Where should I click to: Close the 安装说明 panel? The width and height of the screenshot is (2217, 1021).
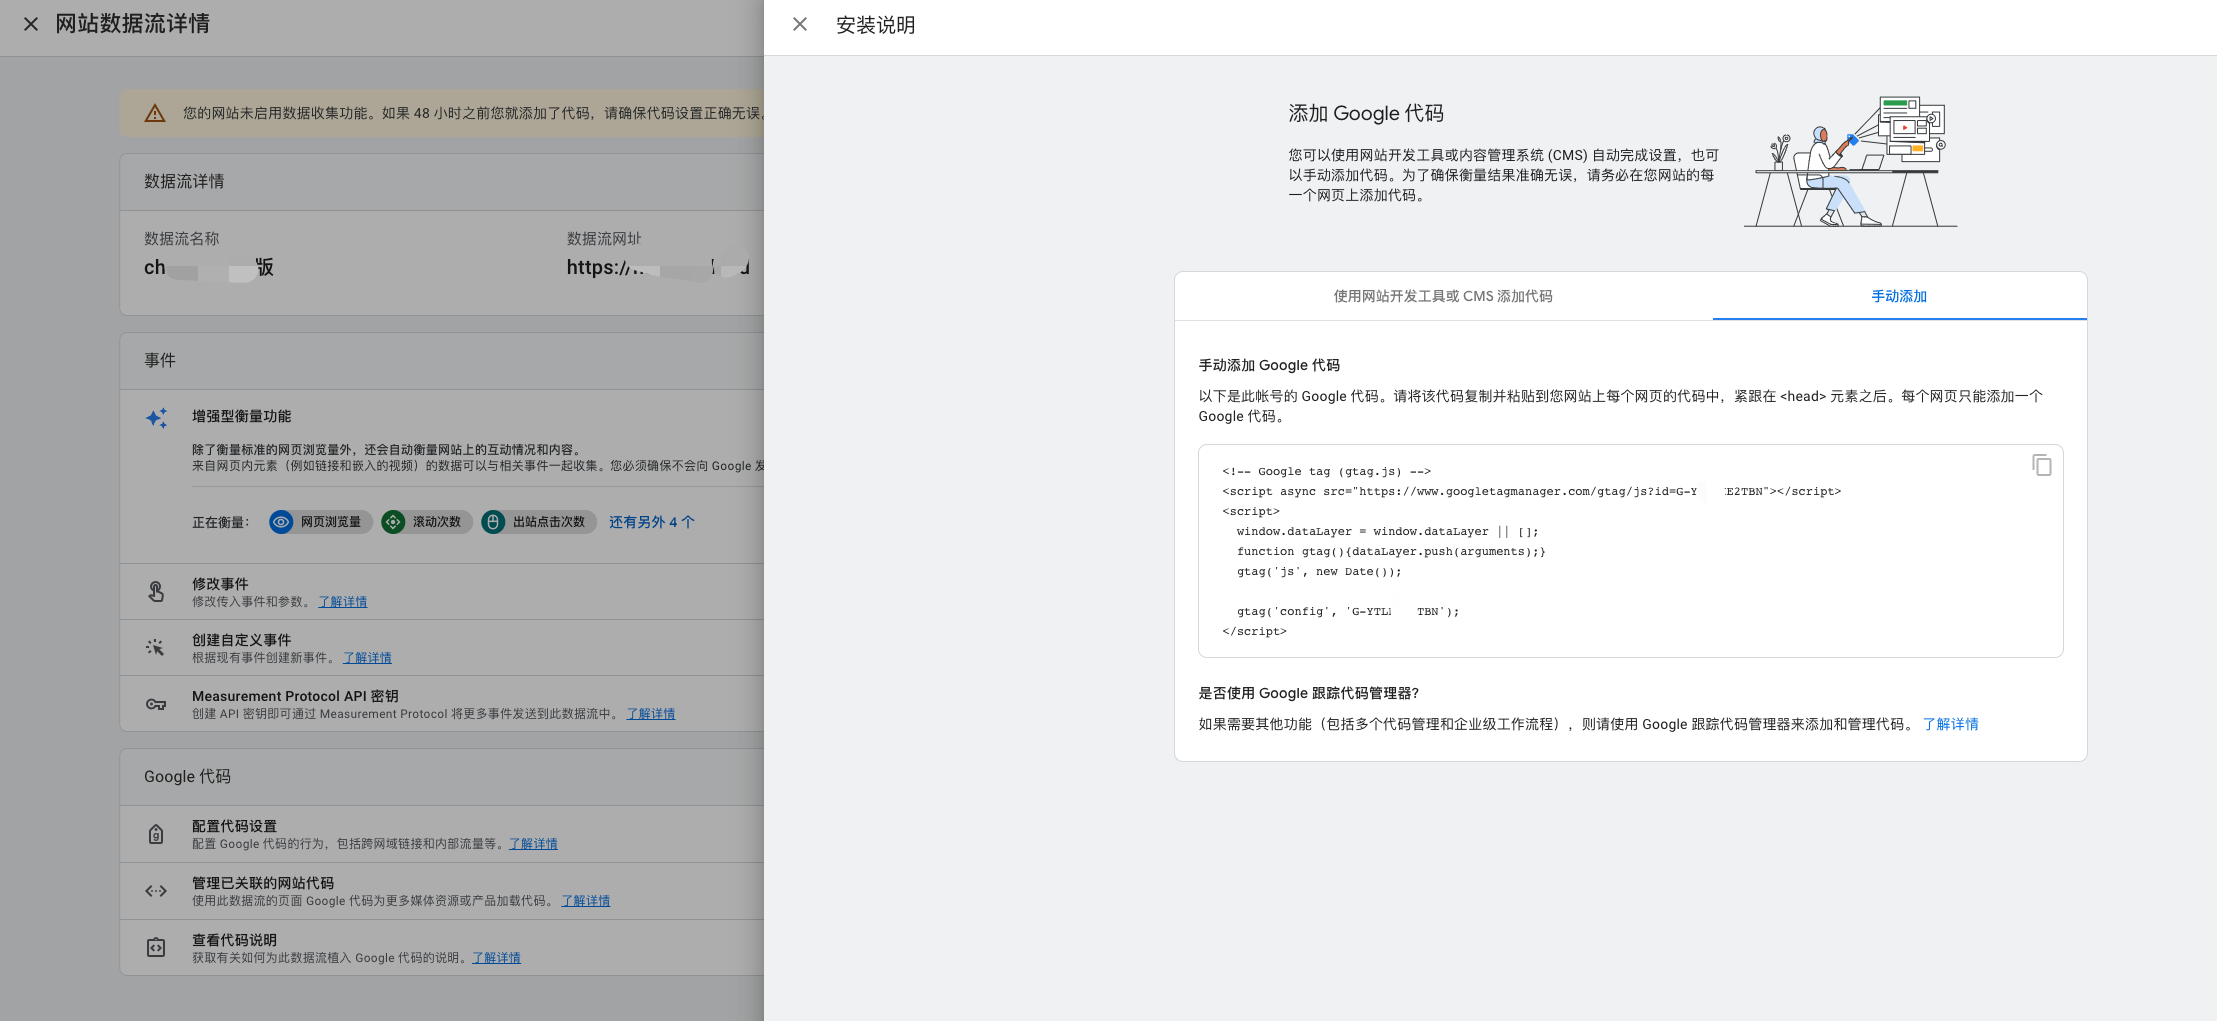(x=800, y=24)
